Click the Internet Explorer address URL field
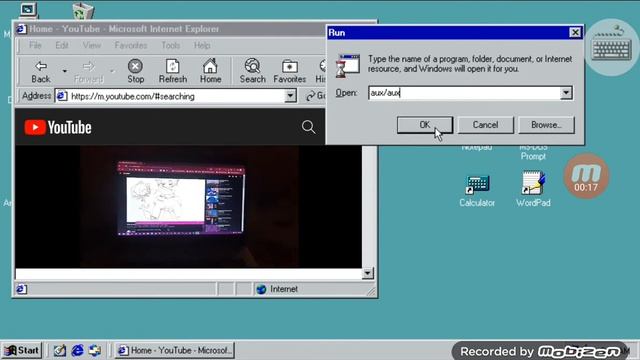 176,96
